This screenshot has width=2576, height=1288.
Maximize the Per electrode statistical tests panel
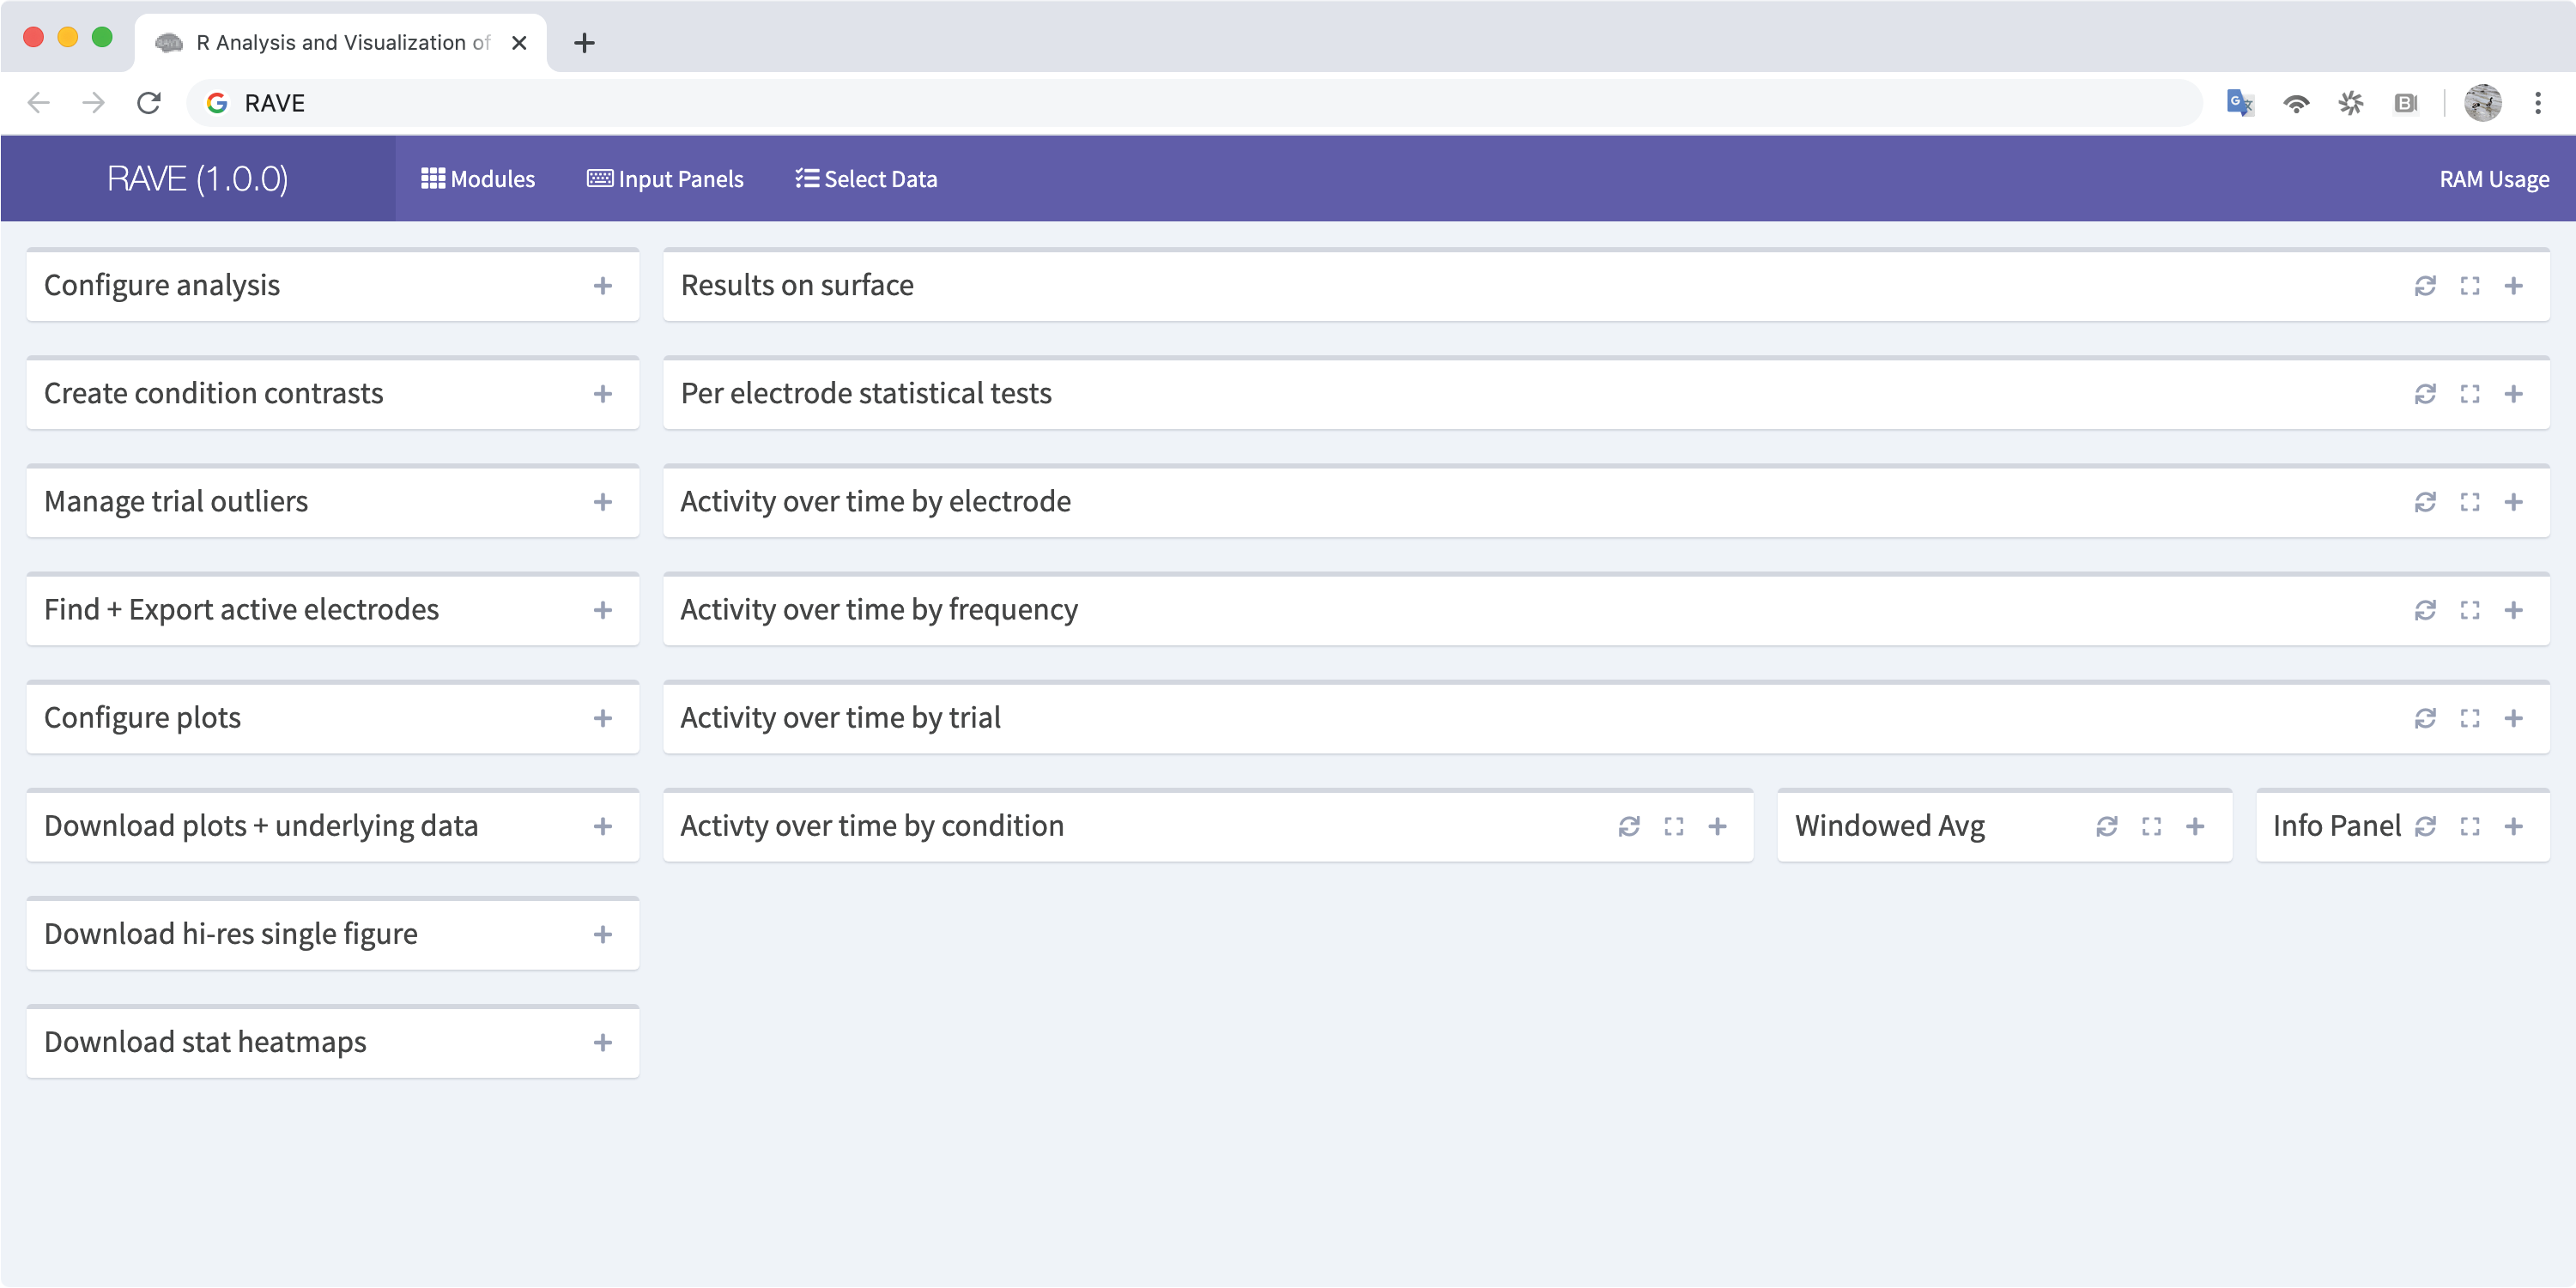click(x=2469, y=394)
